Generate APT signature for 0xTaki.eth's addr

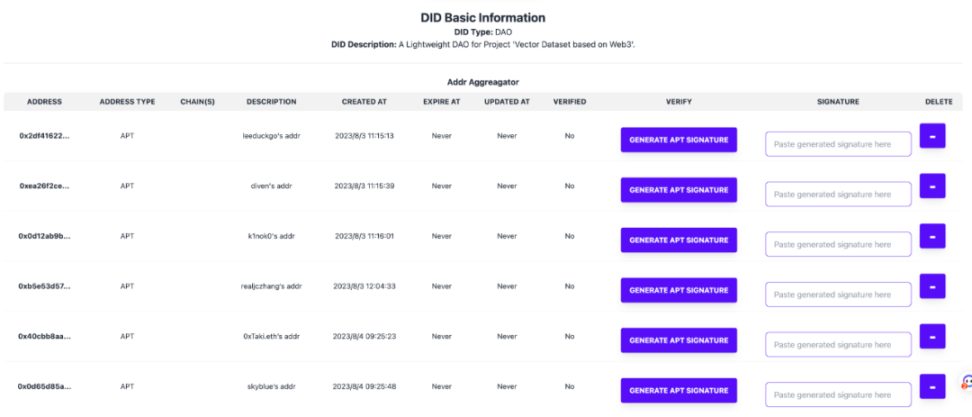678,340
